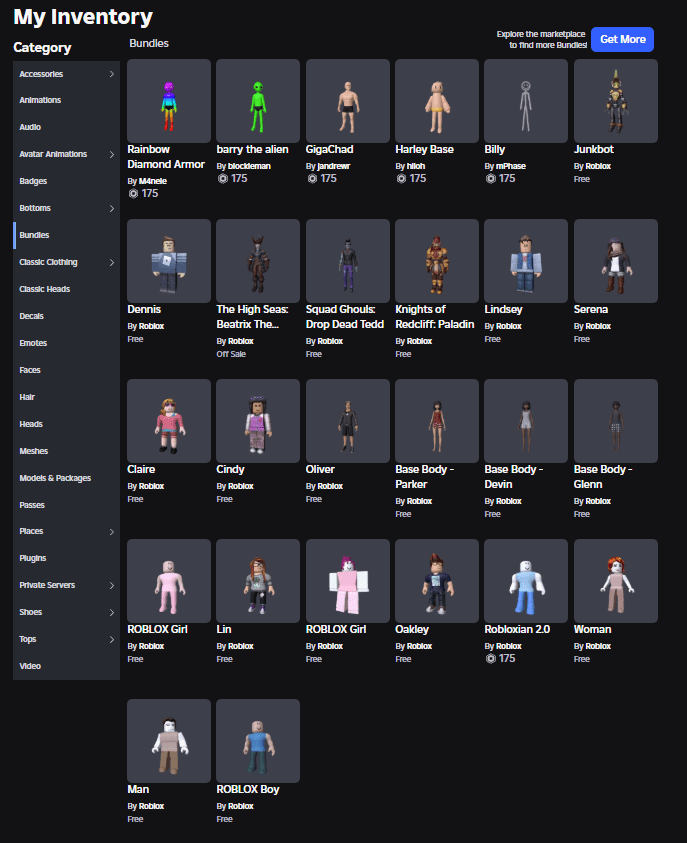The height and width of the screenshot is (843, 687).
Task: Select the Classic Heads category
Action: (67, 289)
